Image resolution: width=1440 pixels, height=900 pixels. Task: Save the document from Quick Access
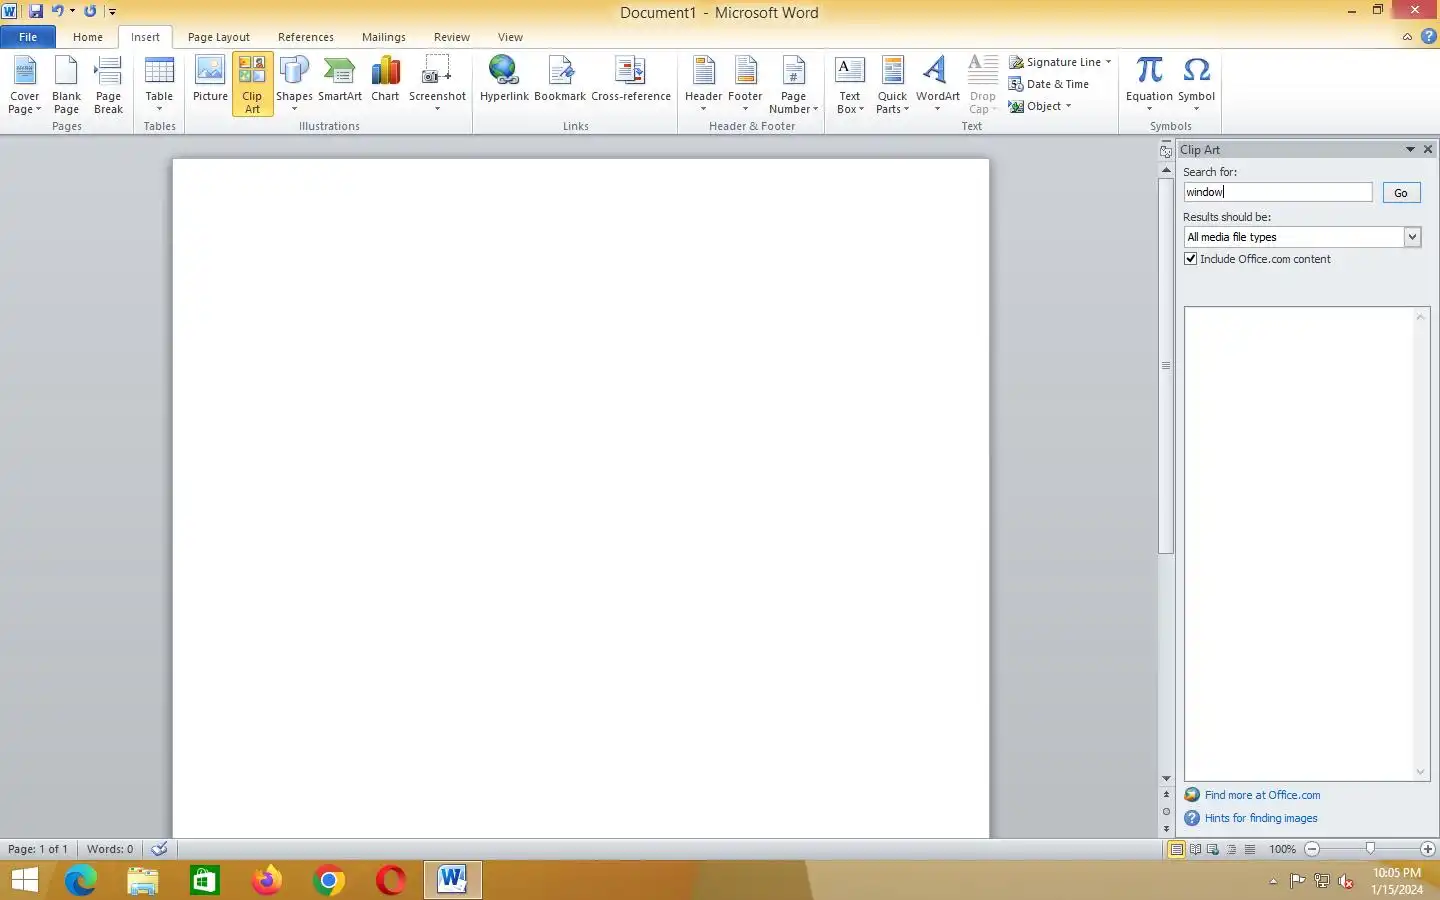point(36,11)
